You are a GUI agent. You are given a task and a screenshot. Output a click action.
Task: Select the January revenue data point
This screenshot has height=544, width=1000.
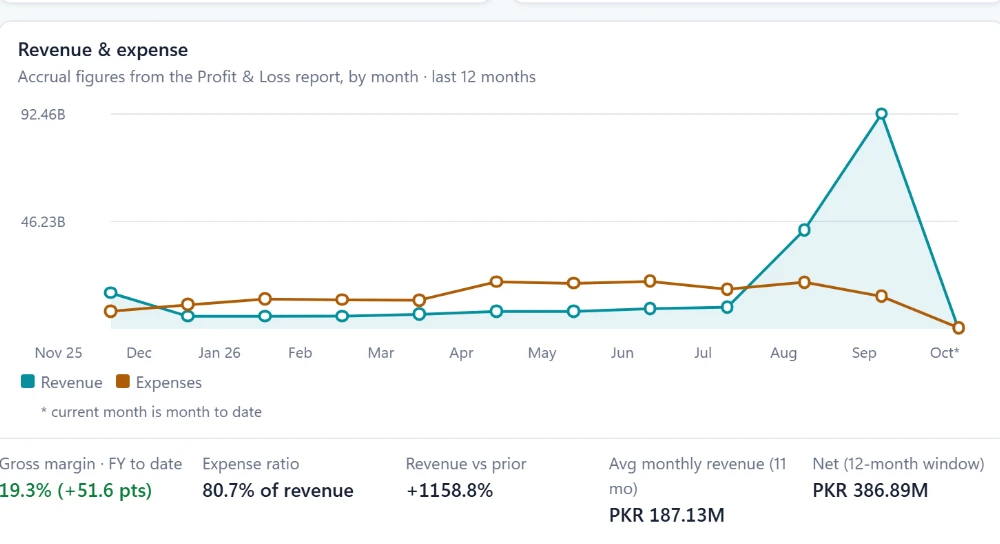tap(265, 316)
